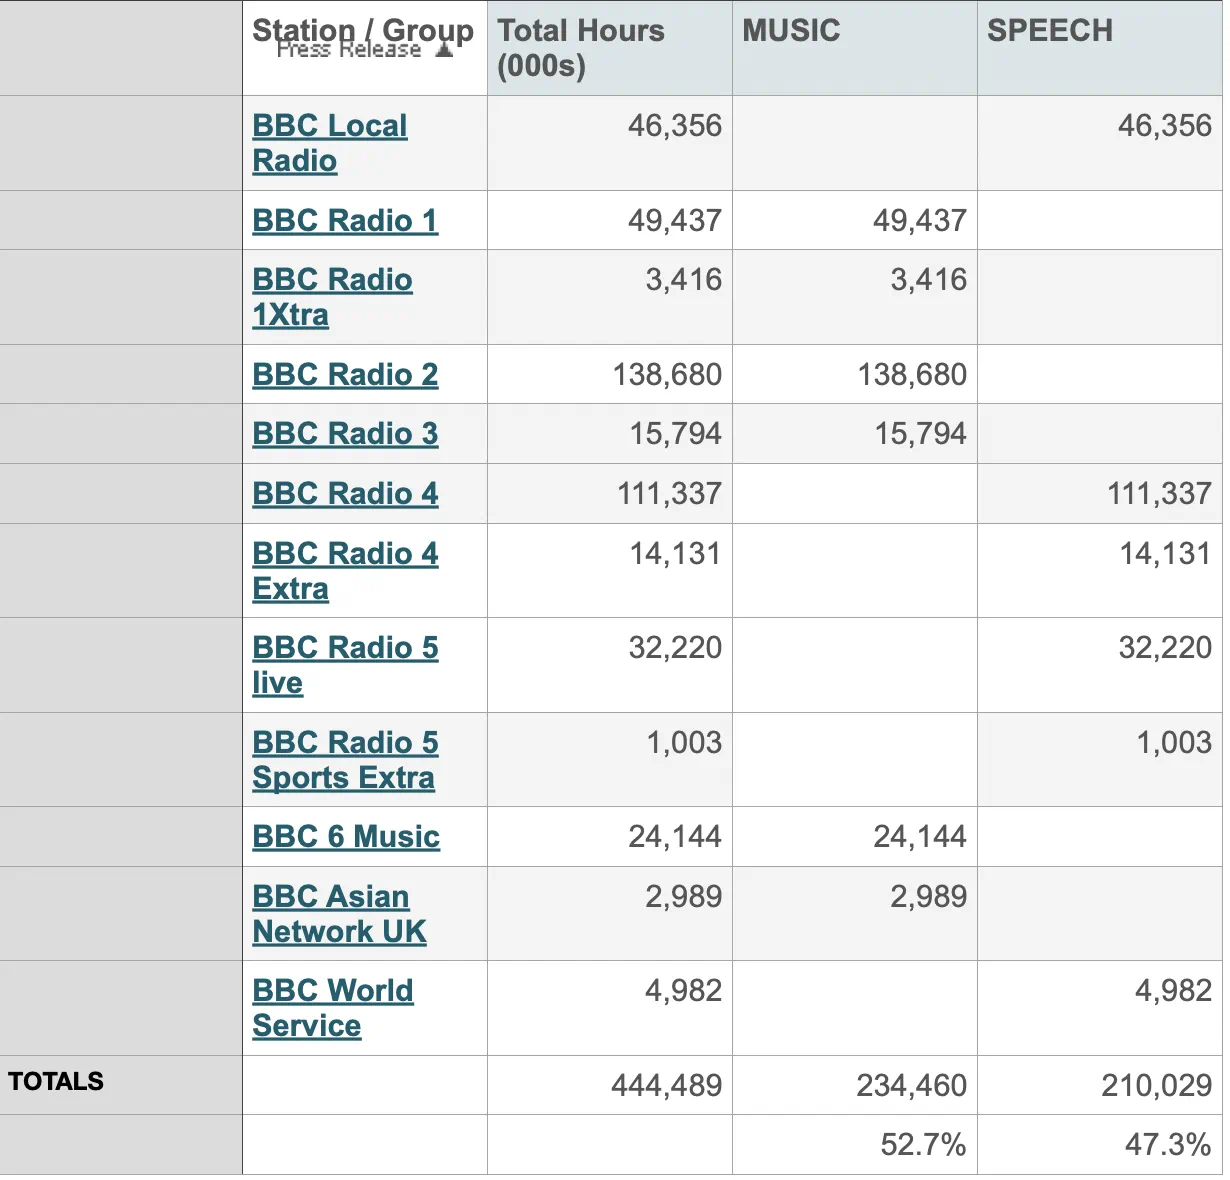This screenshot has height=1180, width=1230.
Task: Select BBC Local Radio speech value 46,356
Action: tap(1165, 125)
